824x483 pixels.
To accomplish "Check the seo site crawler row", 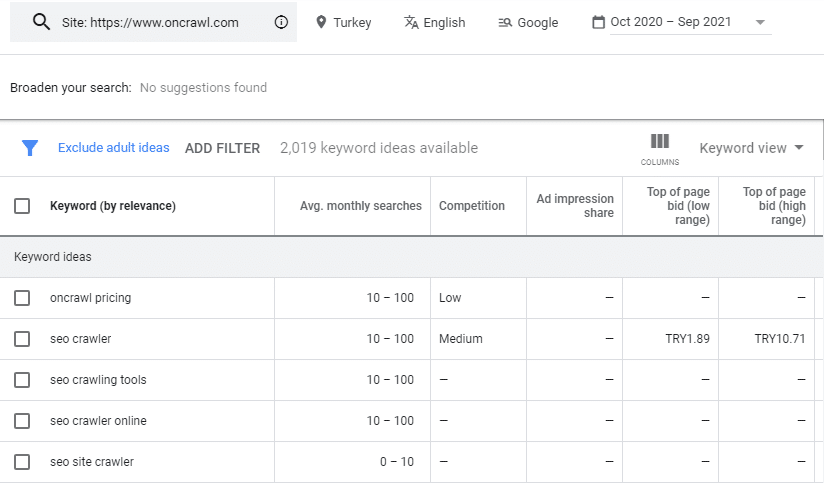I will (22, 462).
